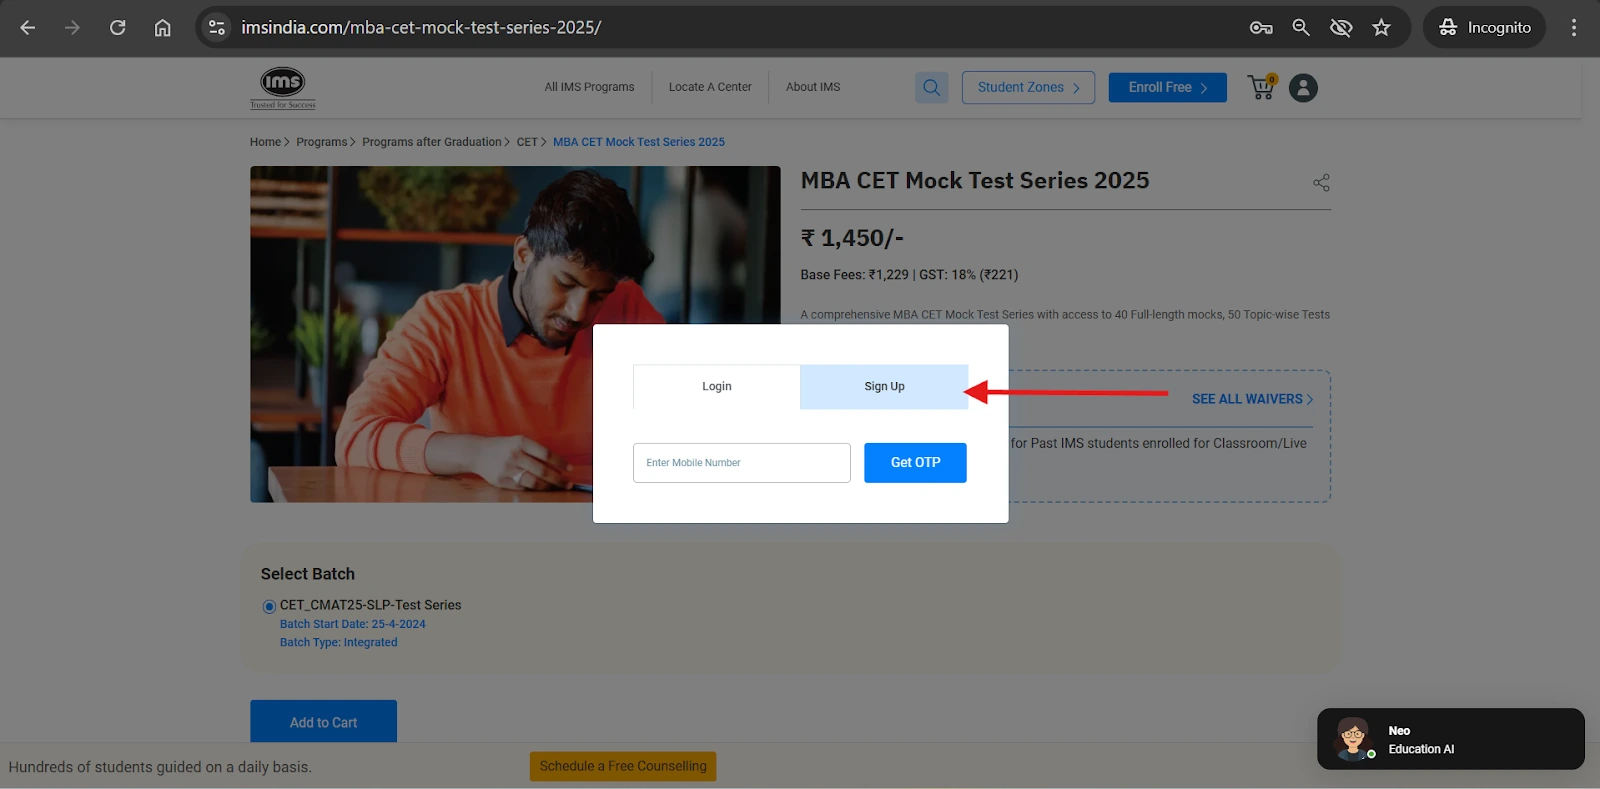Click the ₹ 1,450/- price text

pos(852,238)
